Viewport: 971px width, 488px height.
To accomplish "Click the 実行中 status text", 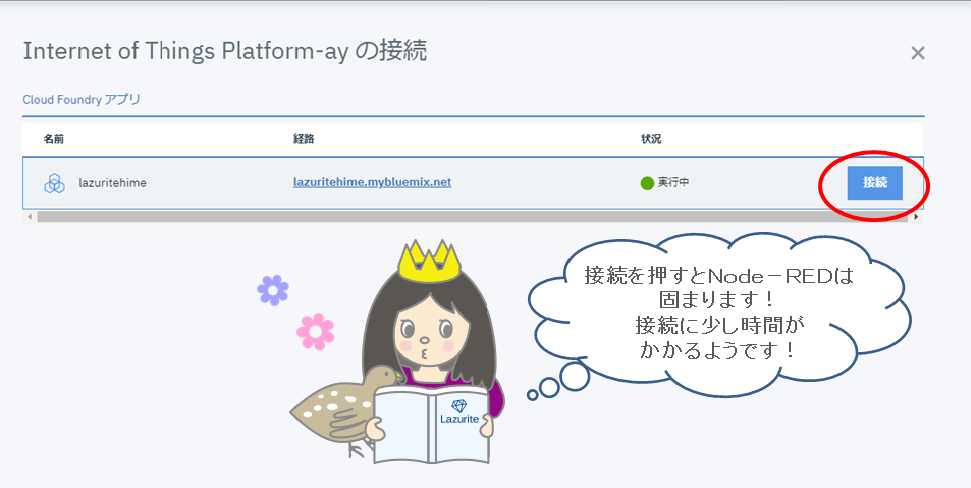I will click(673, 183).
